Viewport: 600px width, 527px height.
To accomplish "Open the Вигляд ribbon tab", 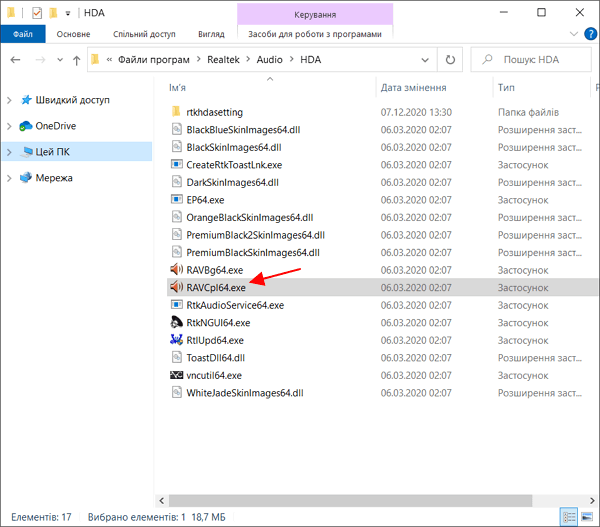I will click(211, 34).
